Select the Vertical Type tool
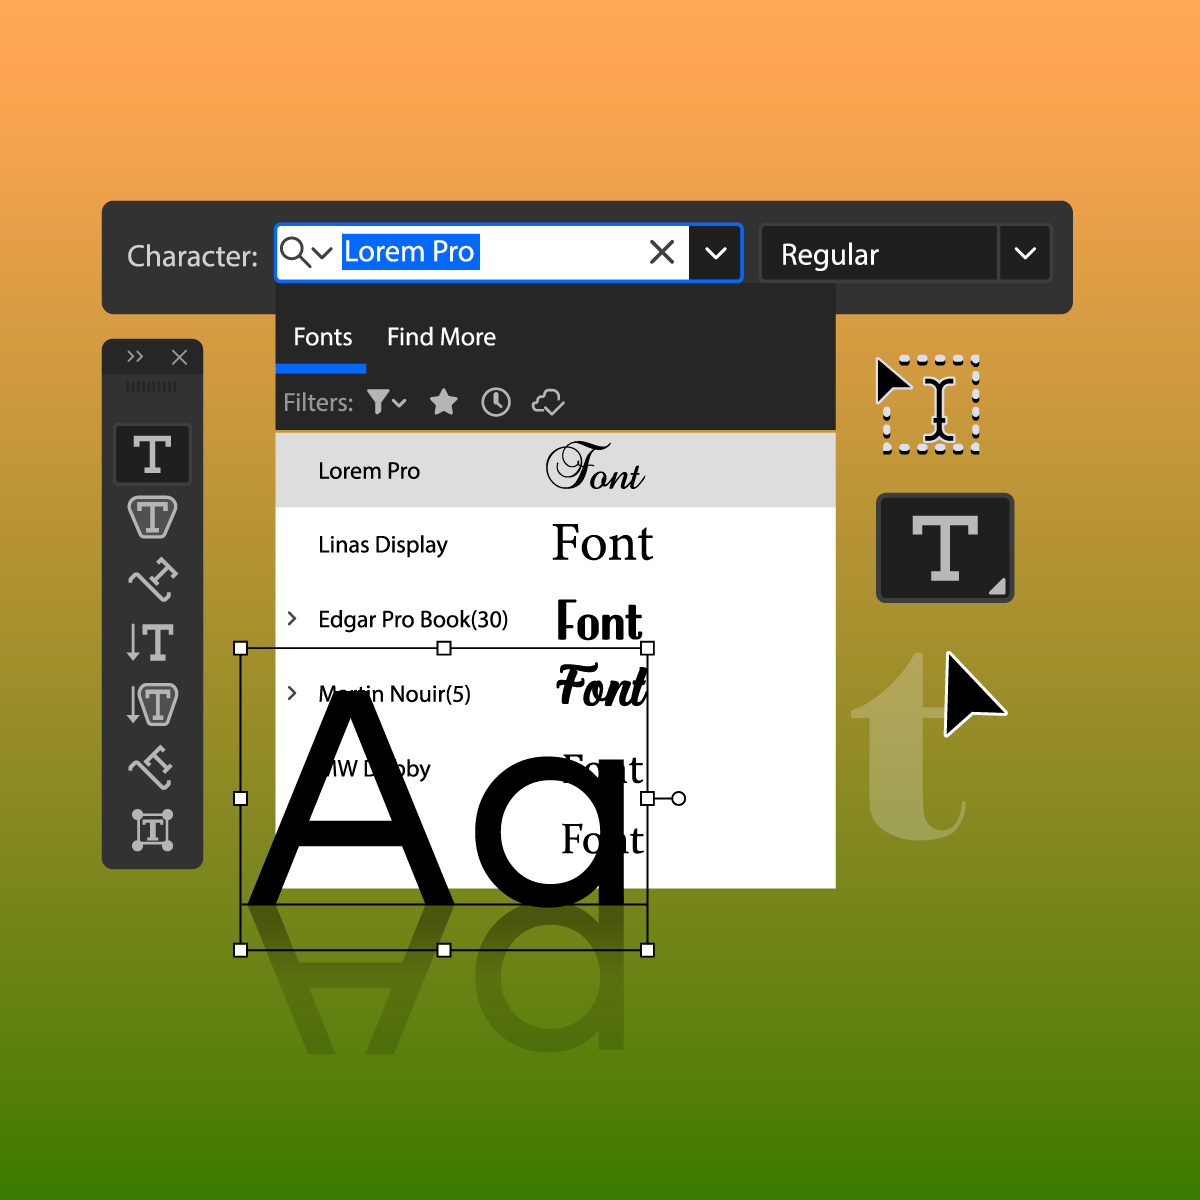The width and height of the screenshot is (1200, 1200). click(x=152, y=642)
